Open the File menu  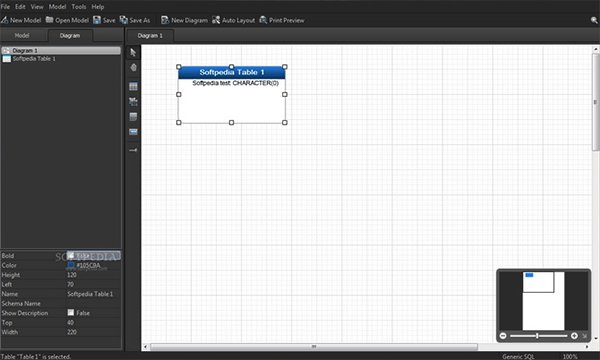[x=5, y=7]
